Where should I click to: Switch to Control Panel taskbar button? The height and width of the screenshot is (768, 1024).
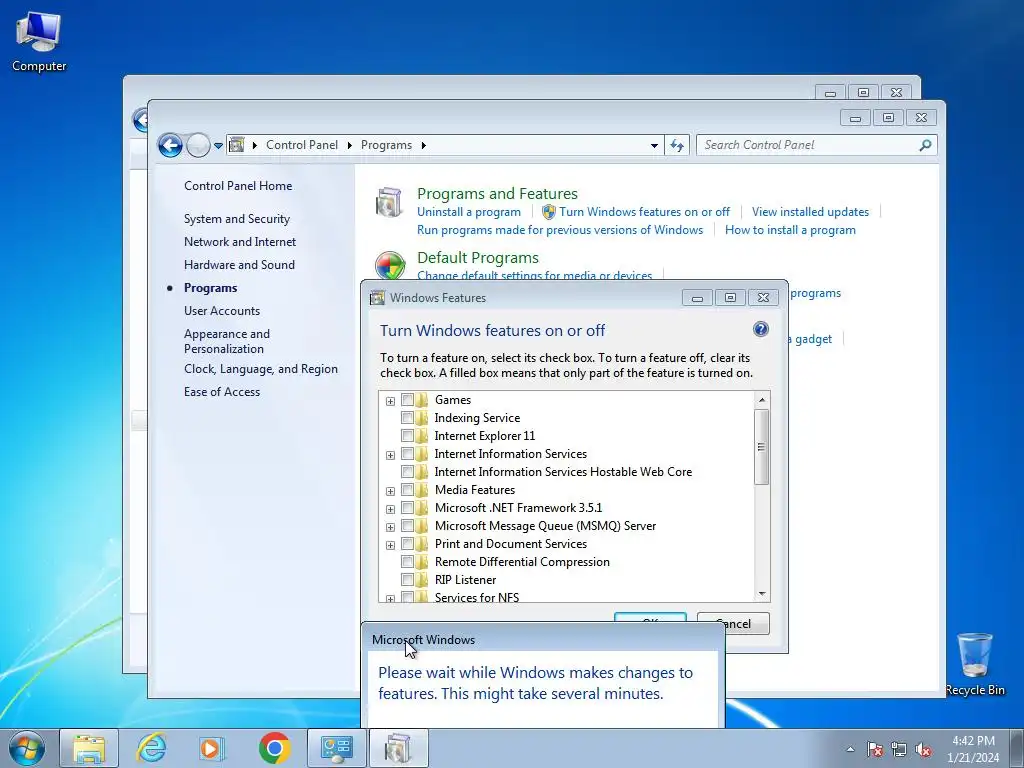(336, 748)
